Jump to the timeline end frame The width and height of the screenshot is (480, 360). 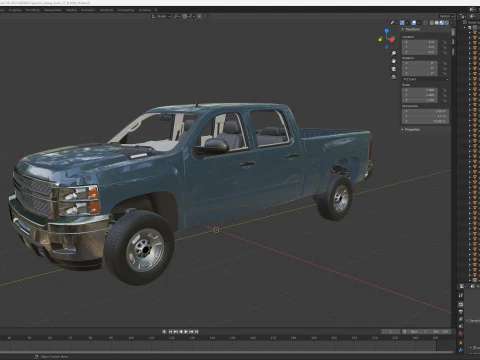(x=196, y=331)
